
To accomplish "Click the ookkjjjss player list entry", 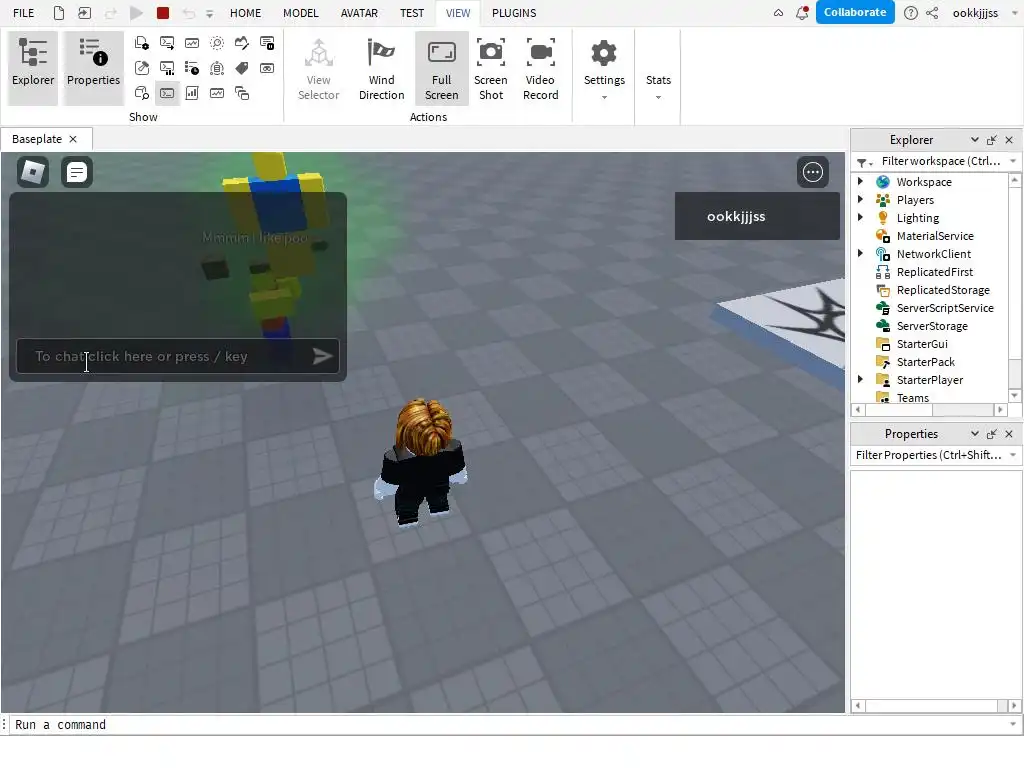I will point(757,216).
